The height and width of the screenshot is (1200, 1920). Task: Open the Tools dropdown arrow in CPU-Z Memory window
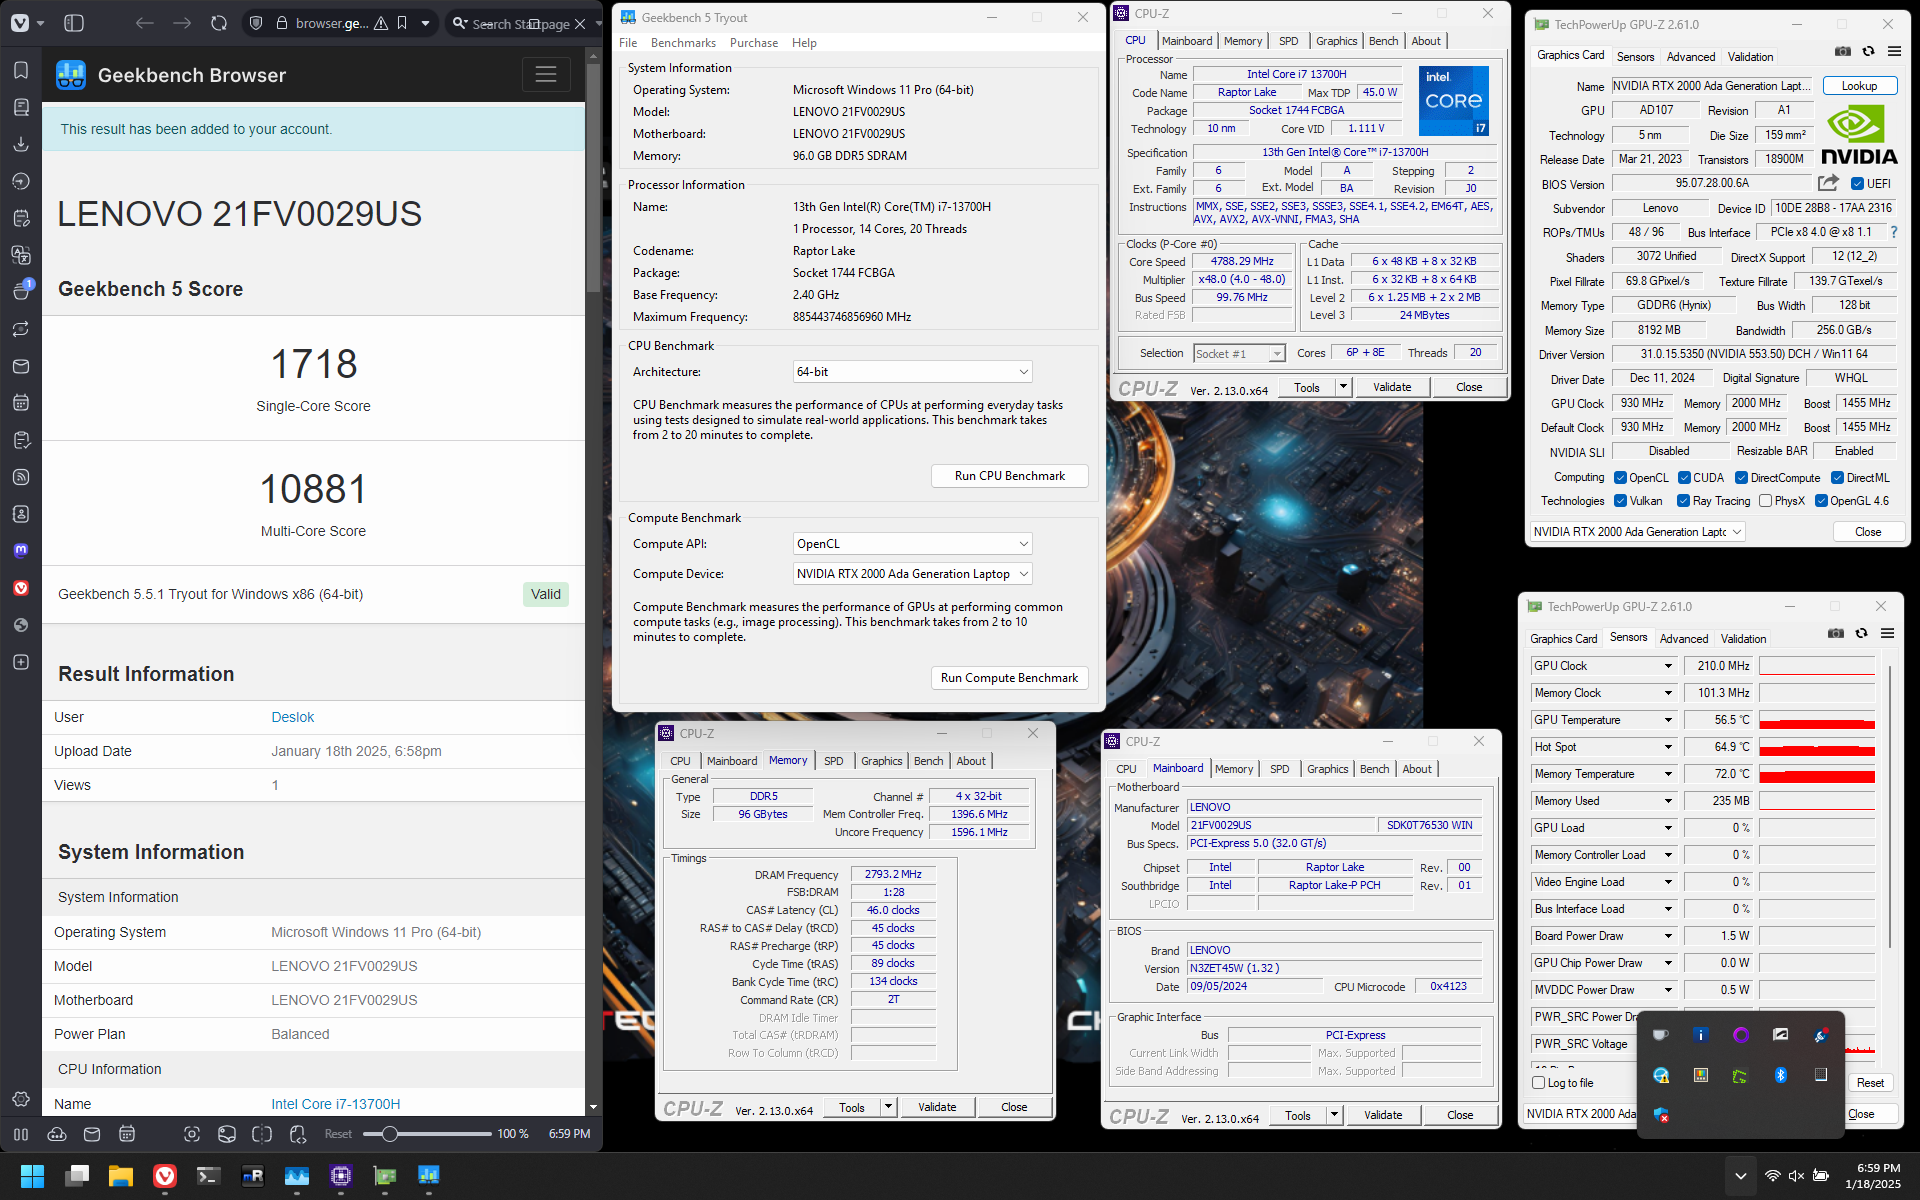click(x=888, y=1107)
